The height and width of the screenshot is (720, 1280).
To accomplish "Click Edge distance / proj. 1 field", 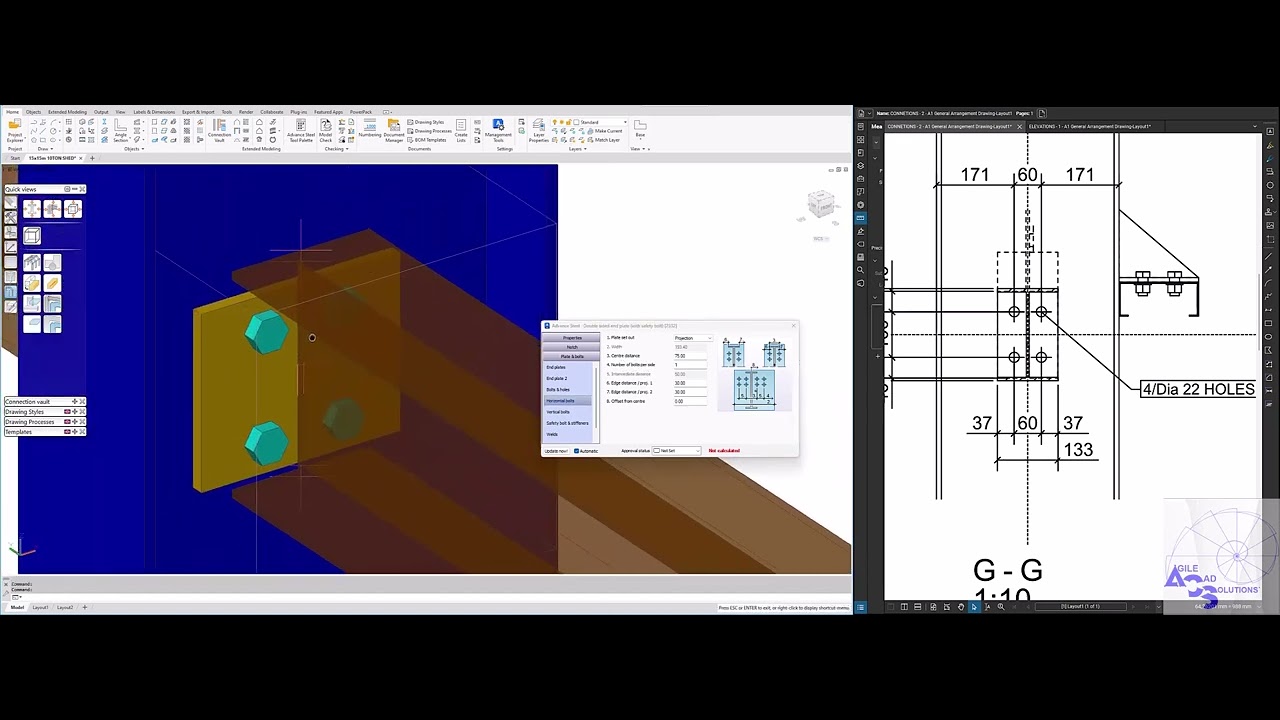I will [690, 383].
